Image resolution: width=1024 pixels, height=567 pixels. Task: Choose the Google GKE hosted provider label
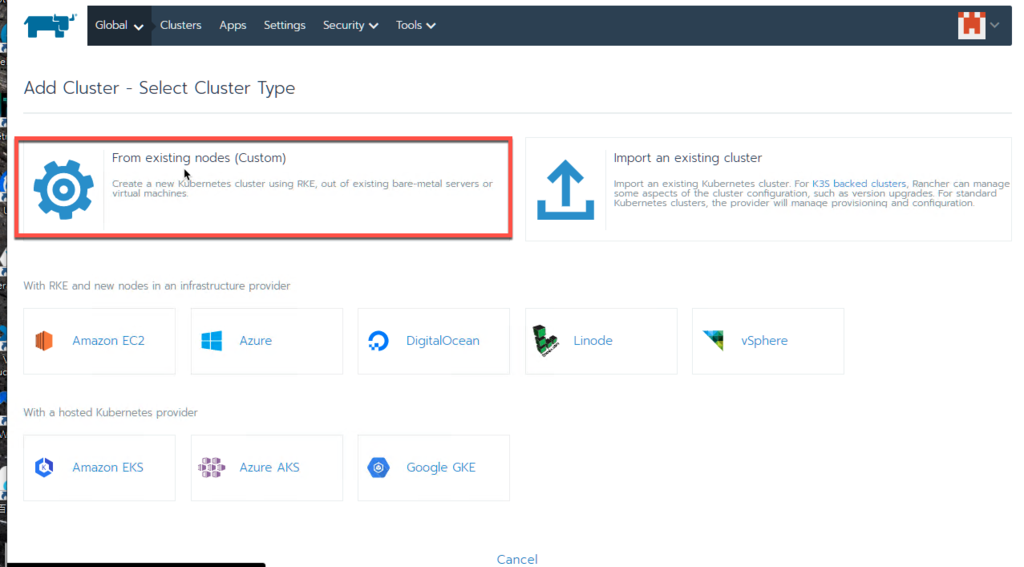point(441,468)
